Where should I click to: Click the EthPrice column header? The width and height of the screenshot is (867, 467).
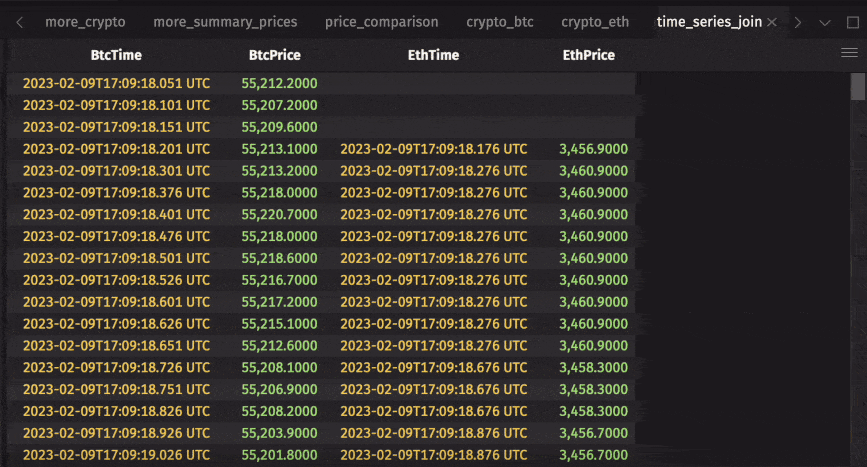click(588, 55)
